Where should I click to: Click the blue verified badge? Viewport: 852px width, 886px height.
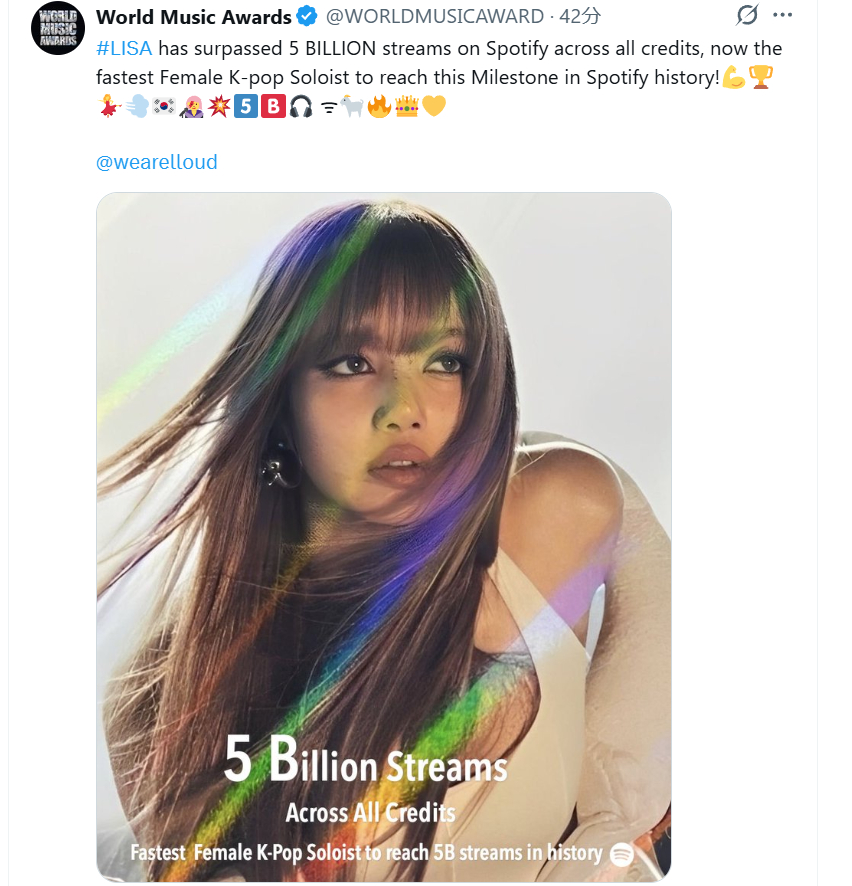coord(308,17)
